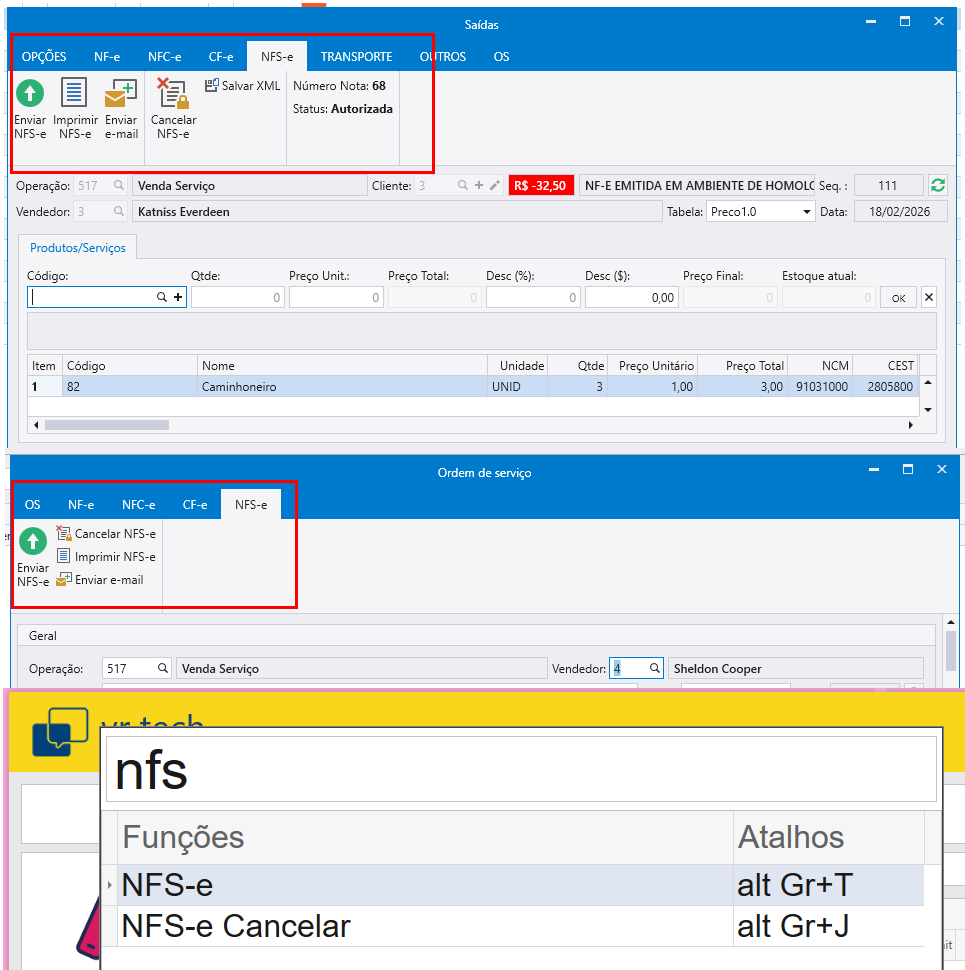Click the OK button in product entry row
The width and height of the screenshot is (965, 970).
[898, 297]
